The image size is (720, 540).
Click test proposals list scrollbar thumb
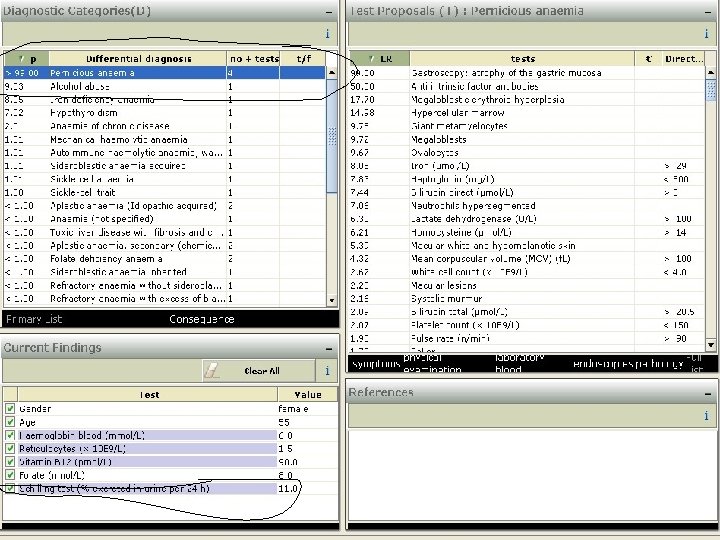(x=710, y=90)
